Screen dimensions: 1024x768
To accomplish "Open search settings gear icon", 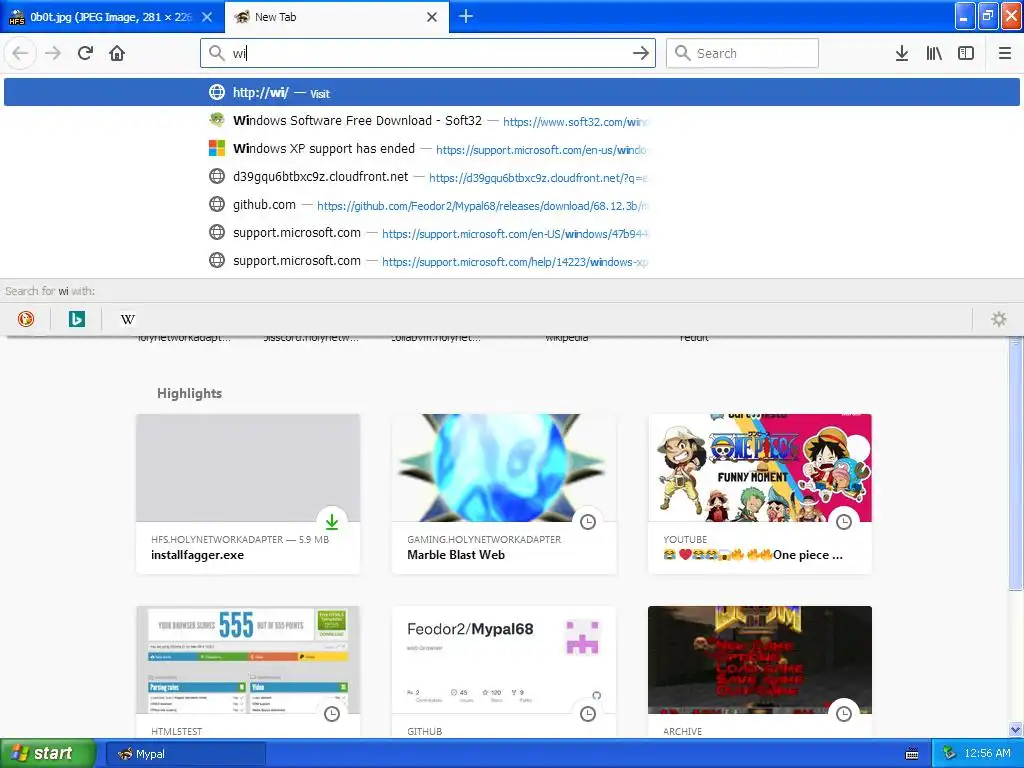I will pos(999,319).
